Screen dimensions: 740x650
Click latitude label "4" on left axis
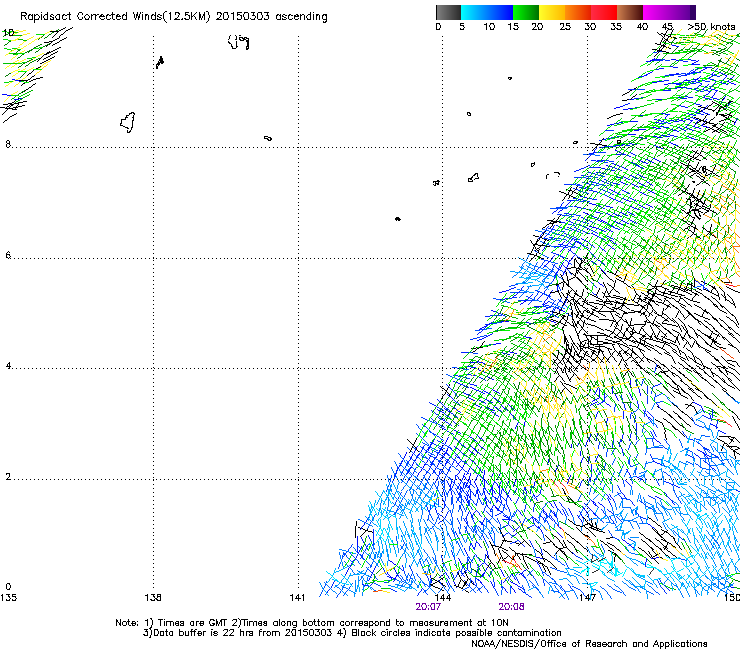coord(8,365)
